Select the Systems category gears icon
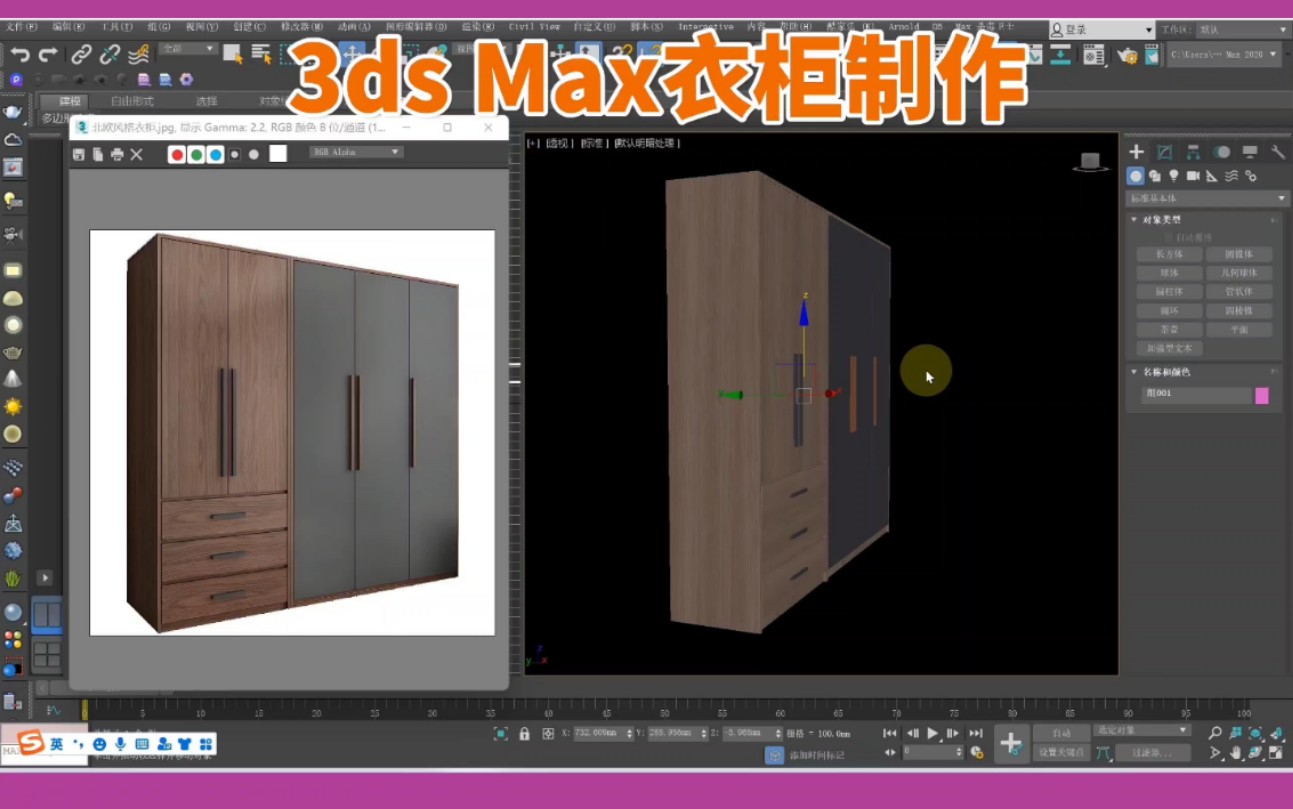This screenshot has height=809, width=1293. pyautogui.click(x=1250, y=176)
